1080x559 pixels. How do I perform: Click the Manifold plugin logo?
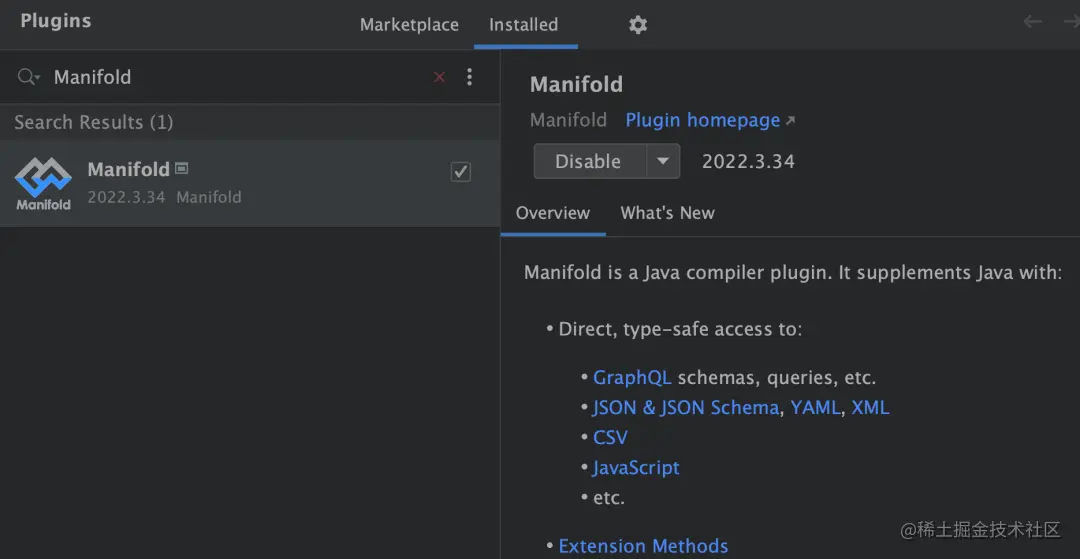click(x=43, y=183)
